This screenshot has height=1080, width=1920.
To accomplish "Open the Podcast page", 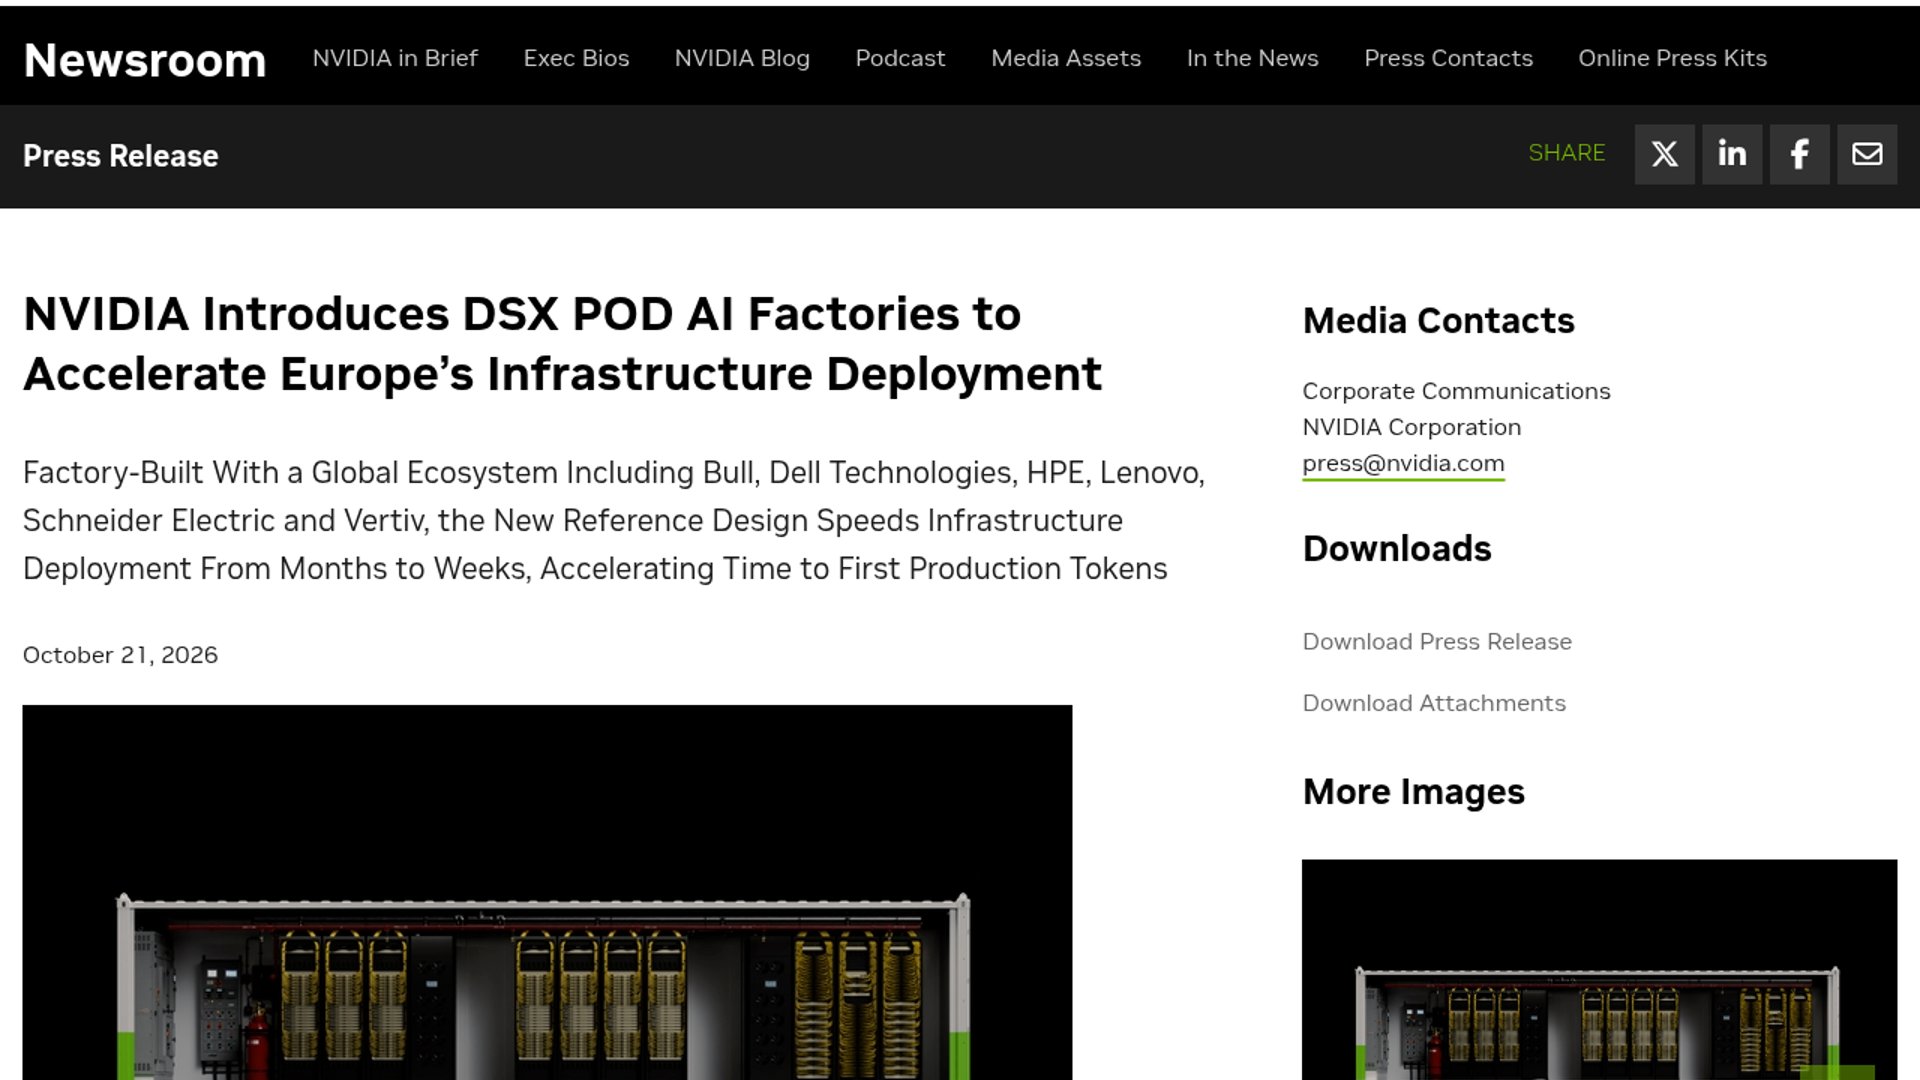I will point(900,58).
